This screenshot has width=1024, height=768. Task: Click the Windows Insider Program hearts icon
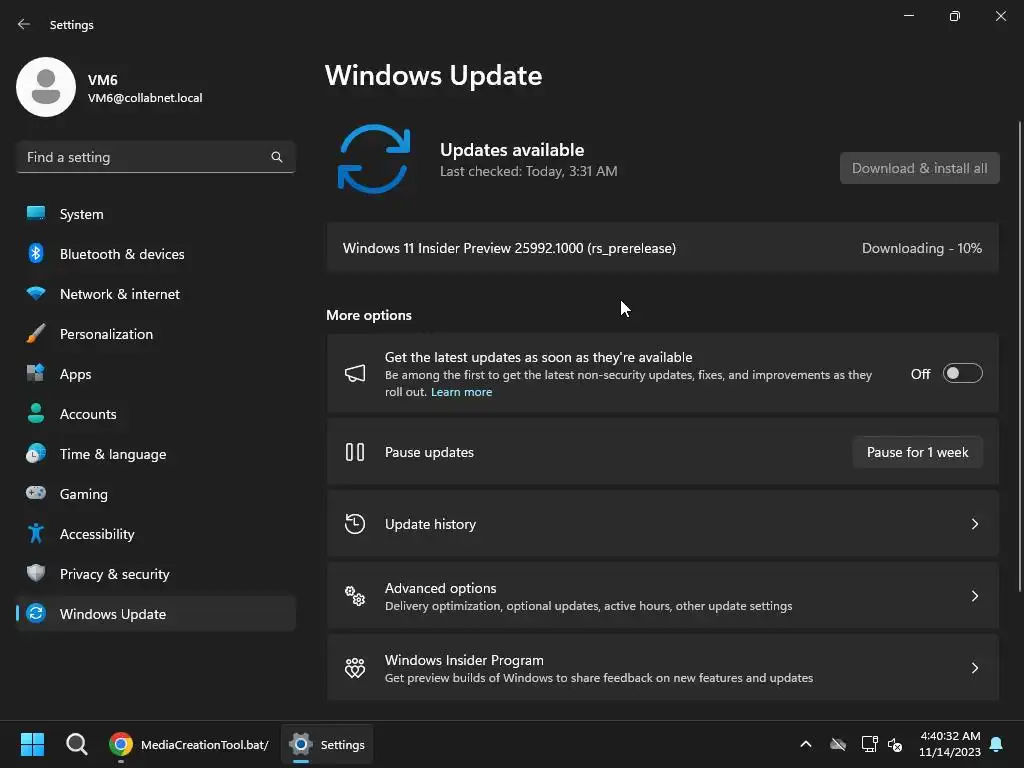[x=355, y=667]
